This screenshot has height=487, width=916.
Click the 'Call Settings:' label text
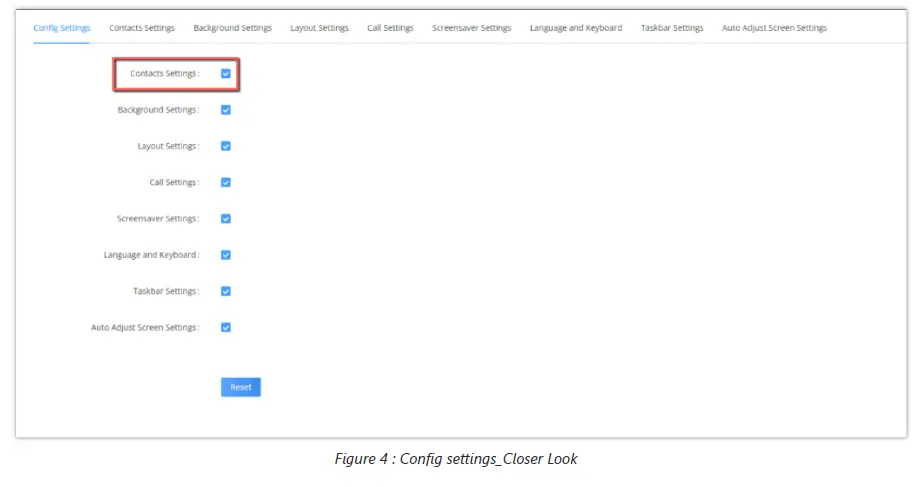(x=174, y=182)
